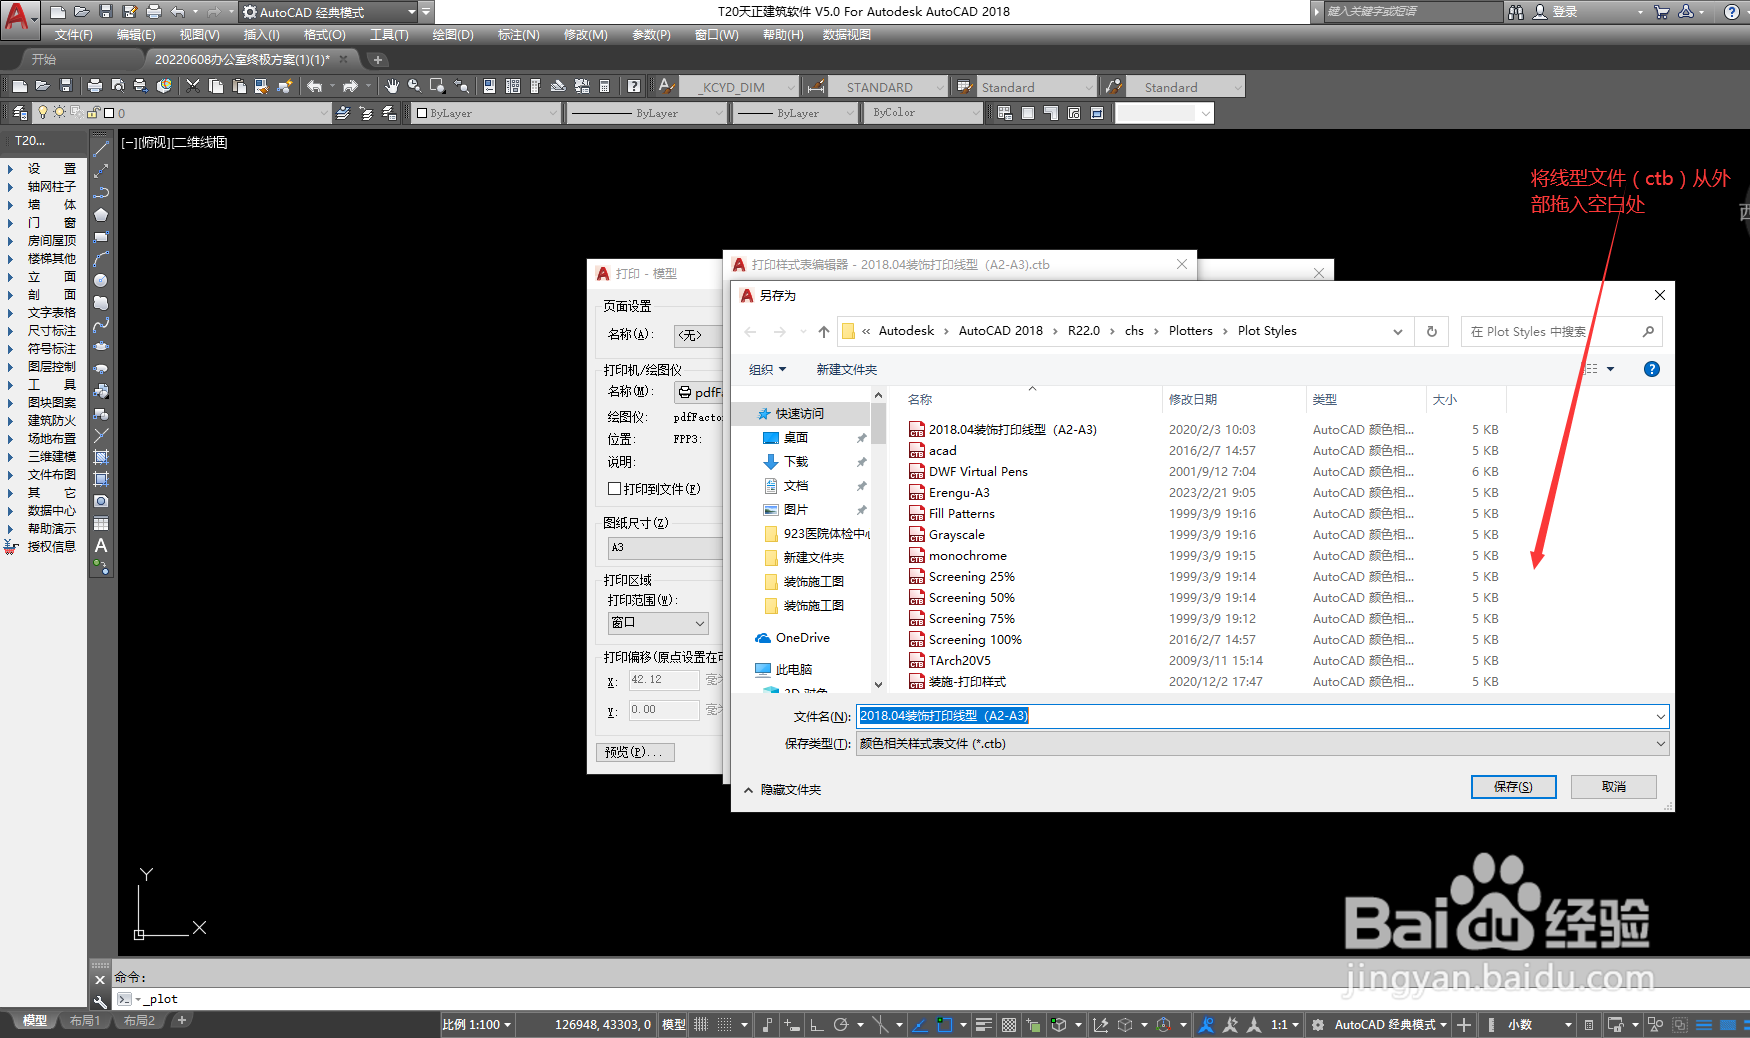This screenshot has height=1038, width=1750.
Task: Toggle polar tracking in status bar
Action: 841,1025
